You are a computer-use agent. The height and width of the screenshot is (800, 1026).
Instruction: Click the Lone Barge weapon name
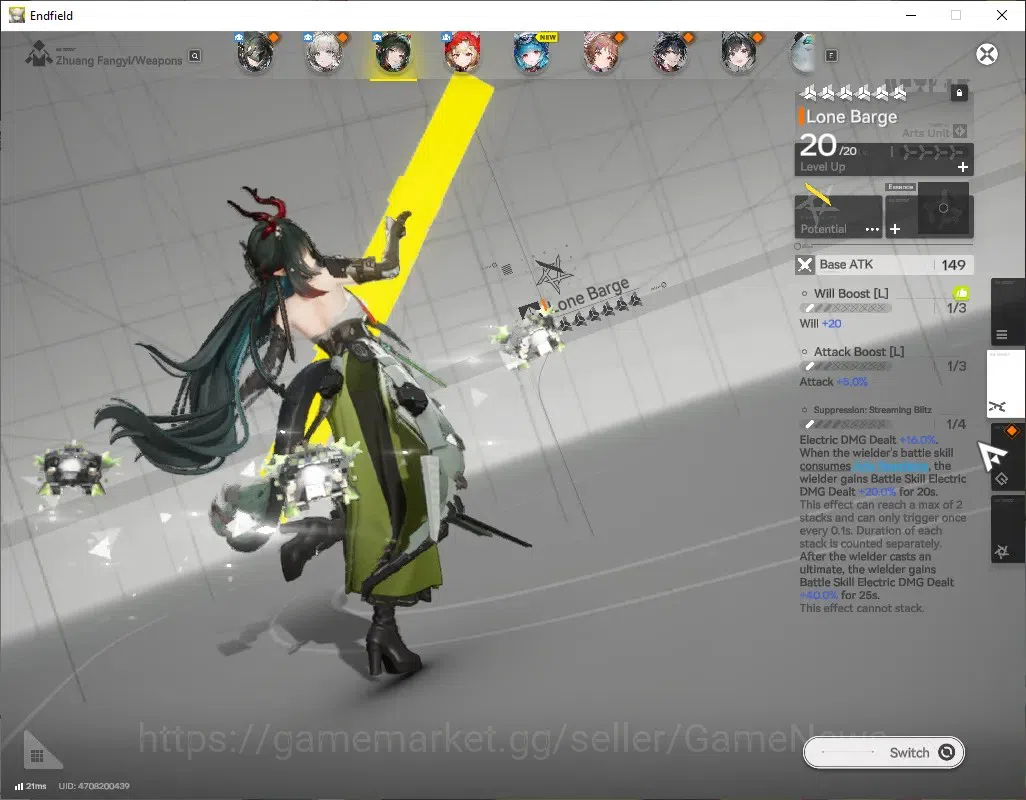point(851,116)
